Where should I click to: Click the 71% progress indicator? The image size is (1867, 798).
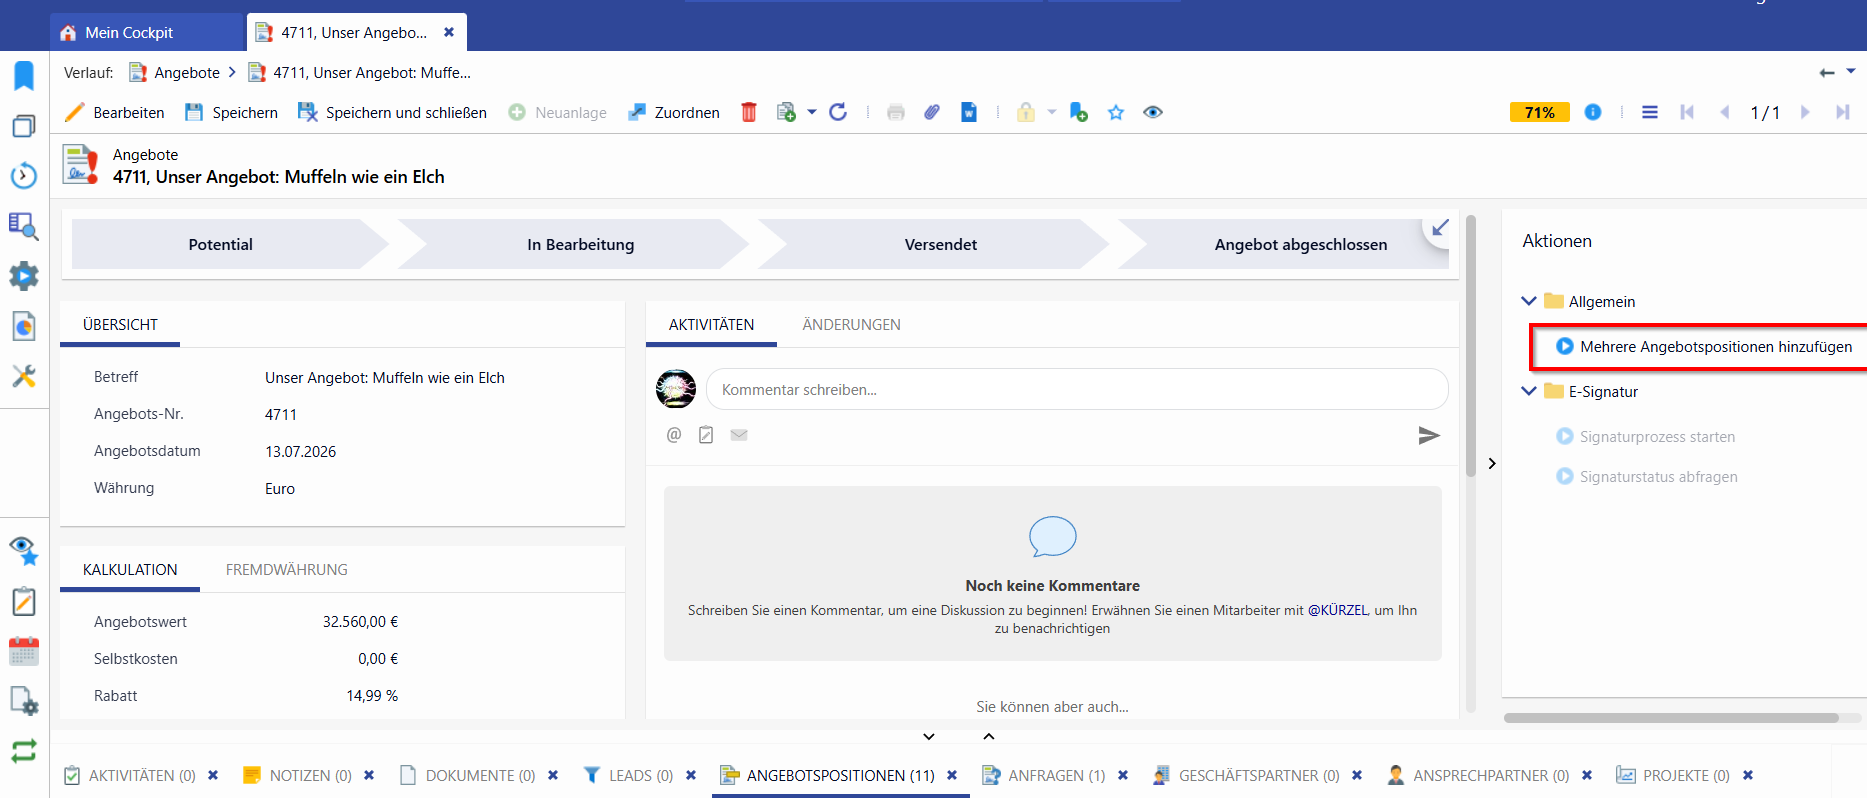point(1539,112)
